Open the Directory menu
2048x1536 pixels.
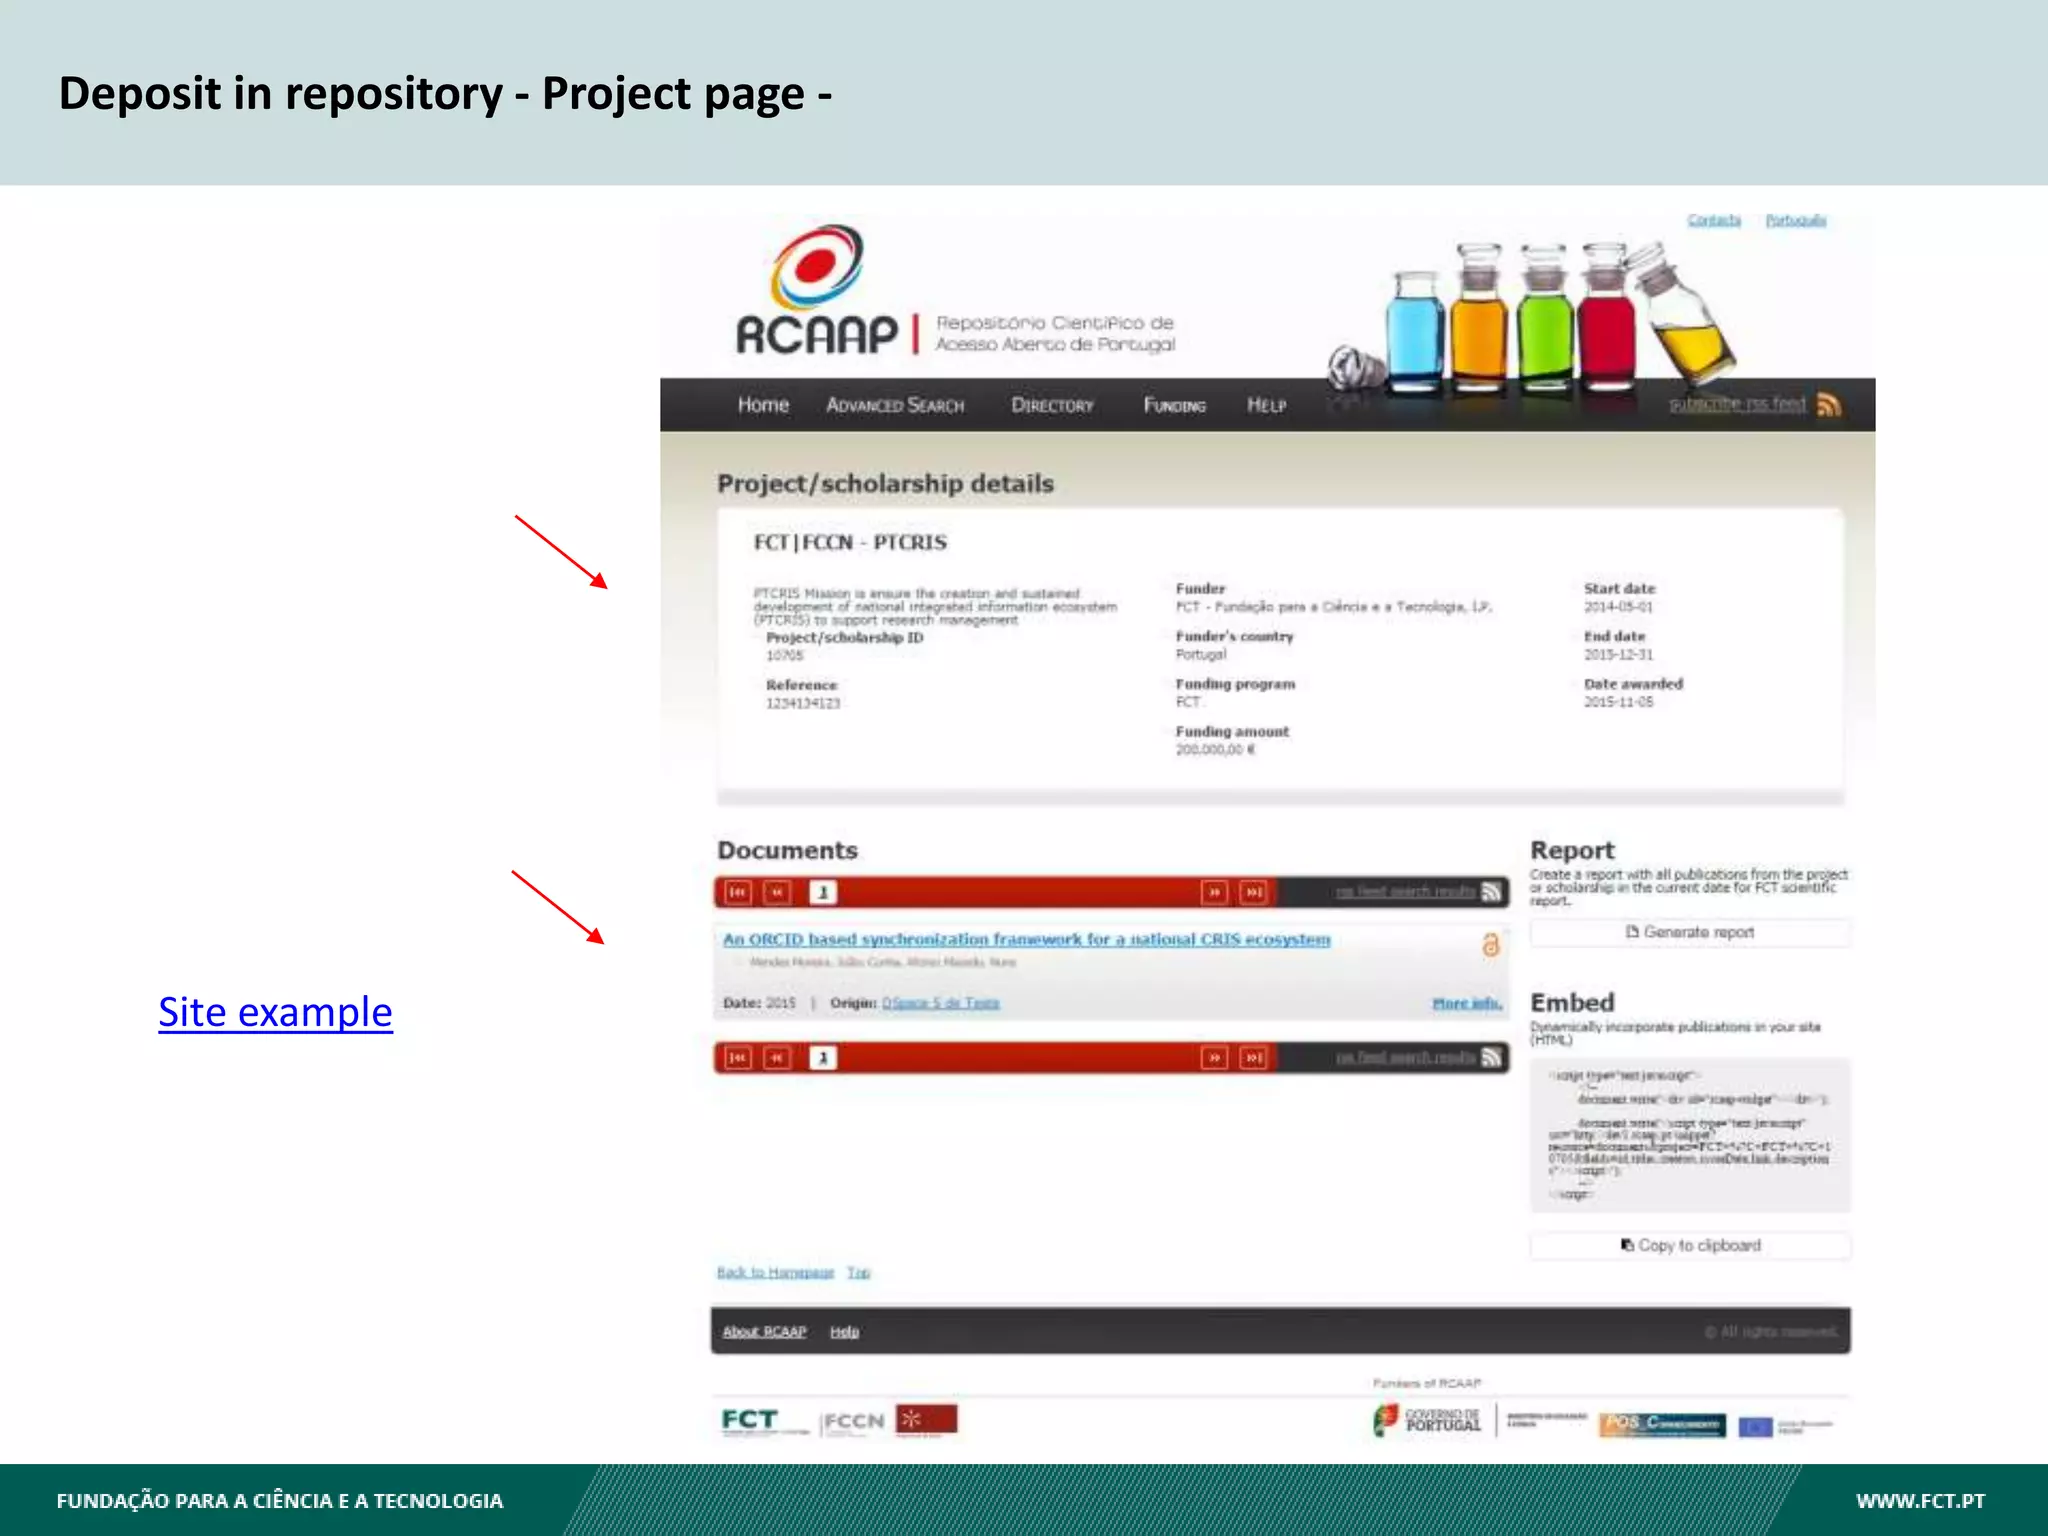[1052, 405]
